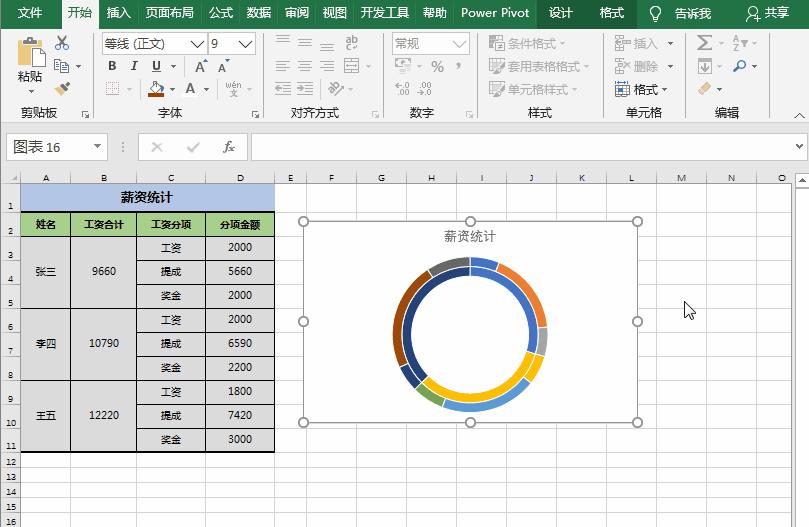This screenshot has width=809, height=527.
Task: Click chart title 薪资统计
Action: (470, 236)
